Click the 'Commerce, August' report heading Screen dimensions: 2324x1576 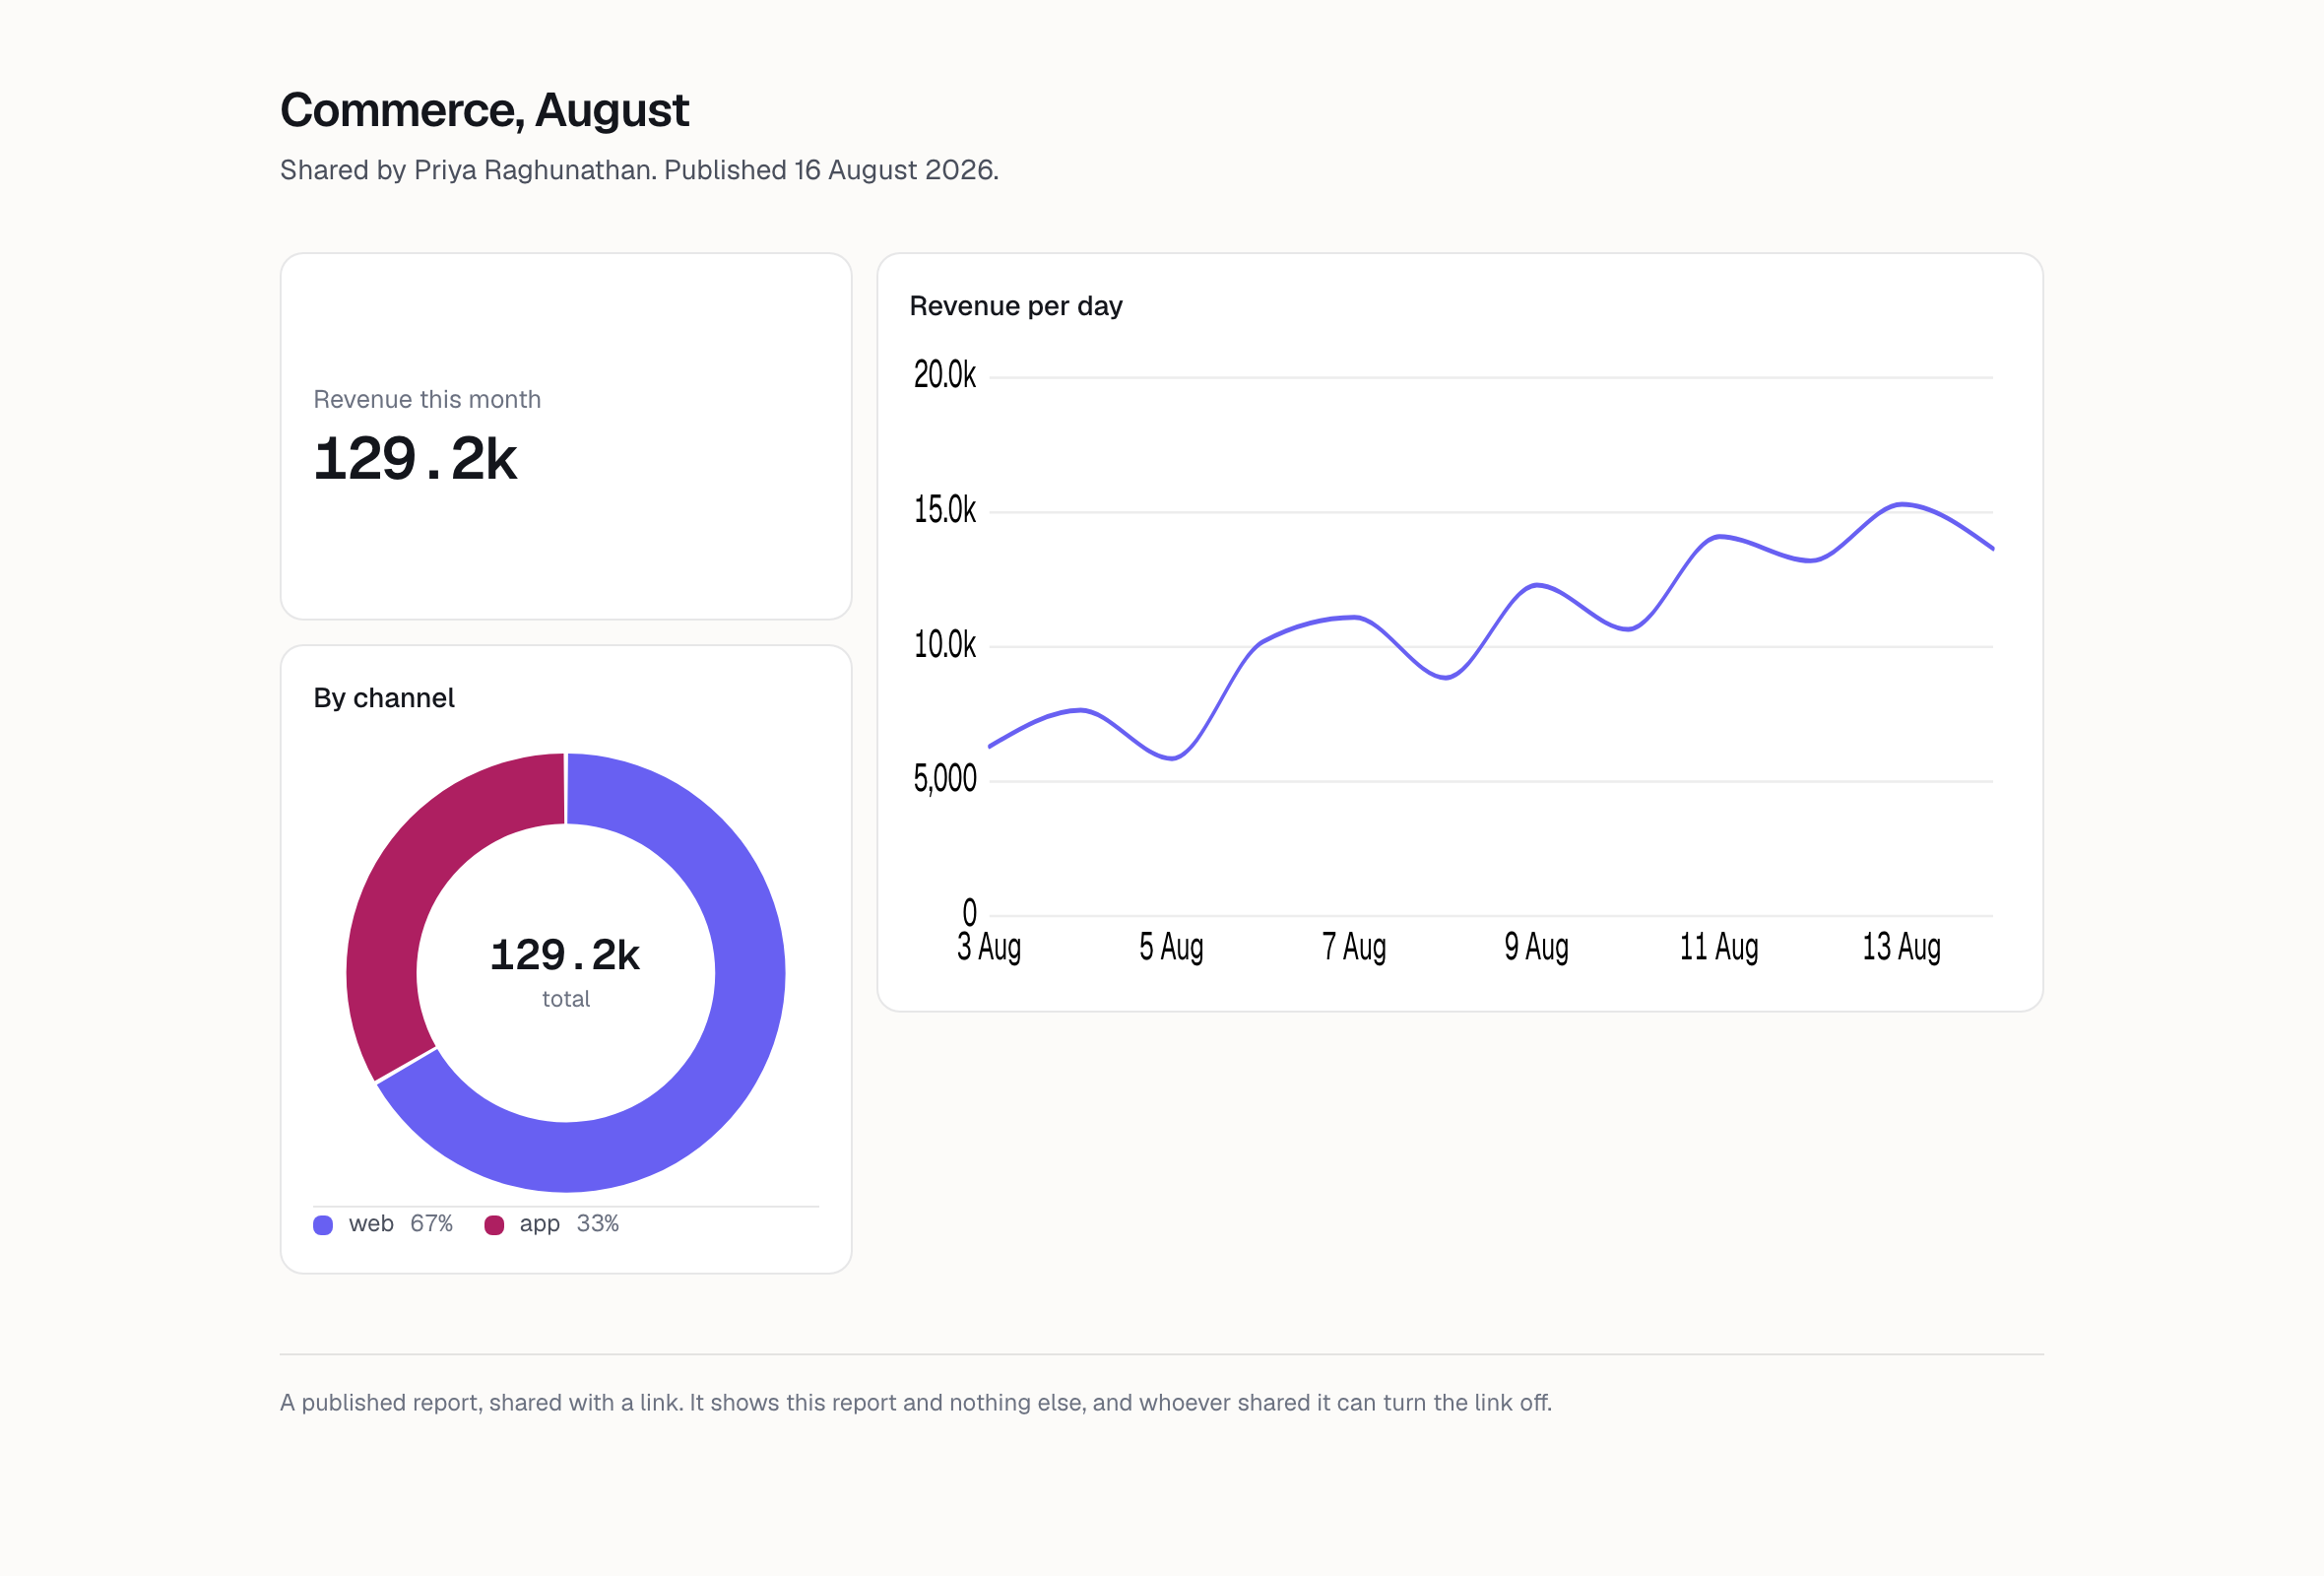point(484,110)
